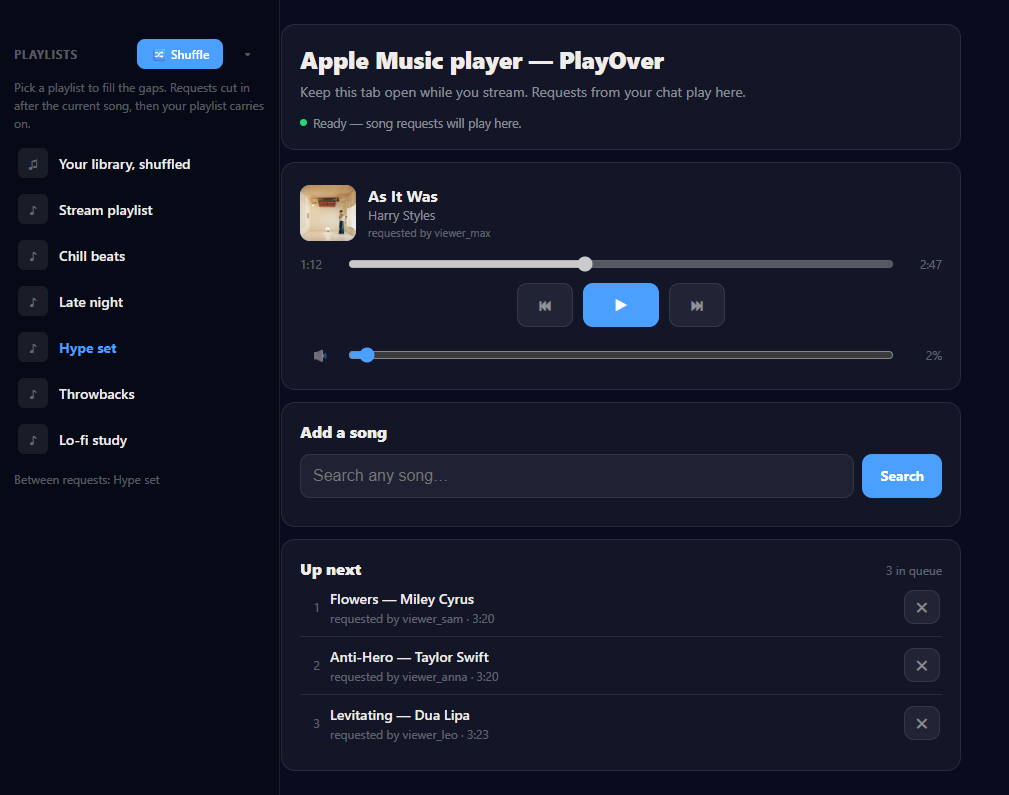Click the song progress slider
The height and width of the screenshot is (795, 1009).
coord(620,264)
